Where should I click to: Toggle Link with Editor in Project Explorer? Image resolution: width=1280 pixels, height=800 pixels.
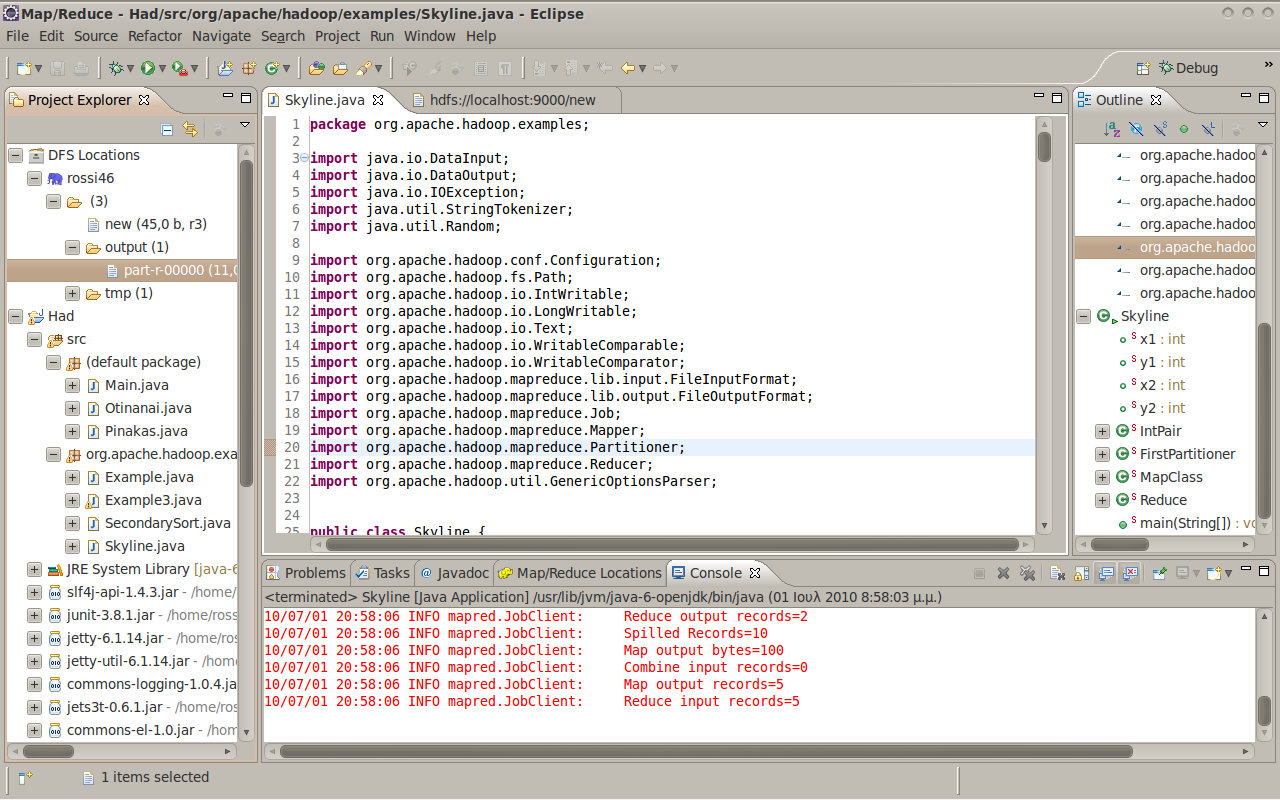point(190,129)
